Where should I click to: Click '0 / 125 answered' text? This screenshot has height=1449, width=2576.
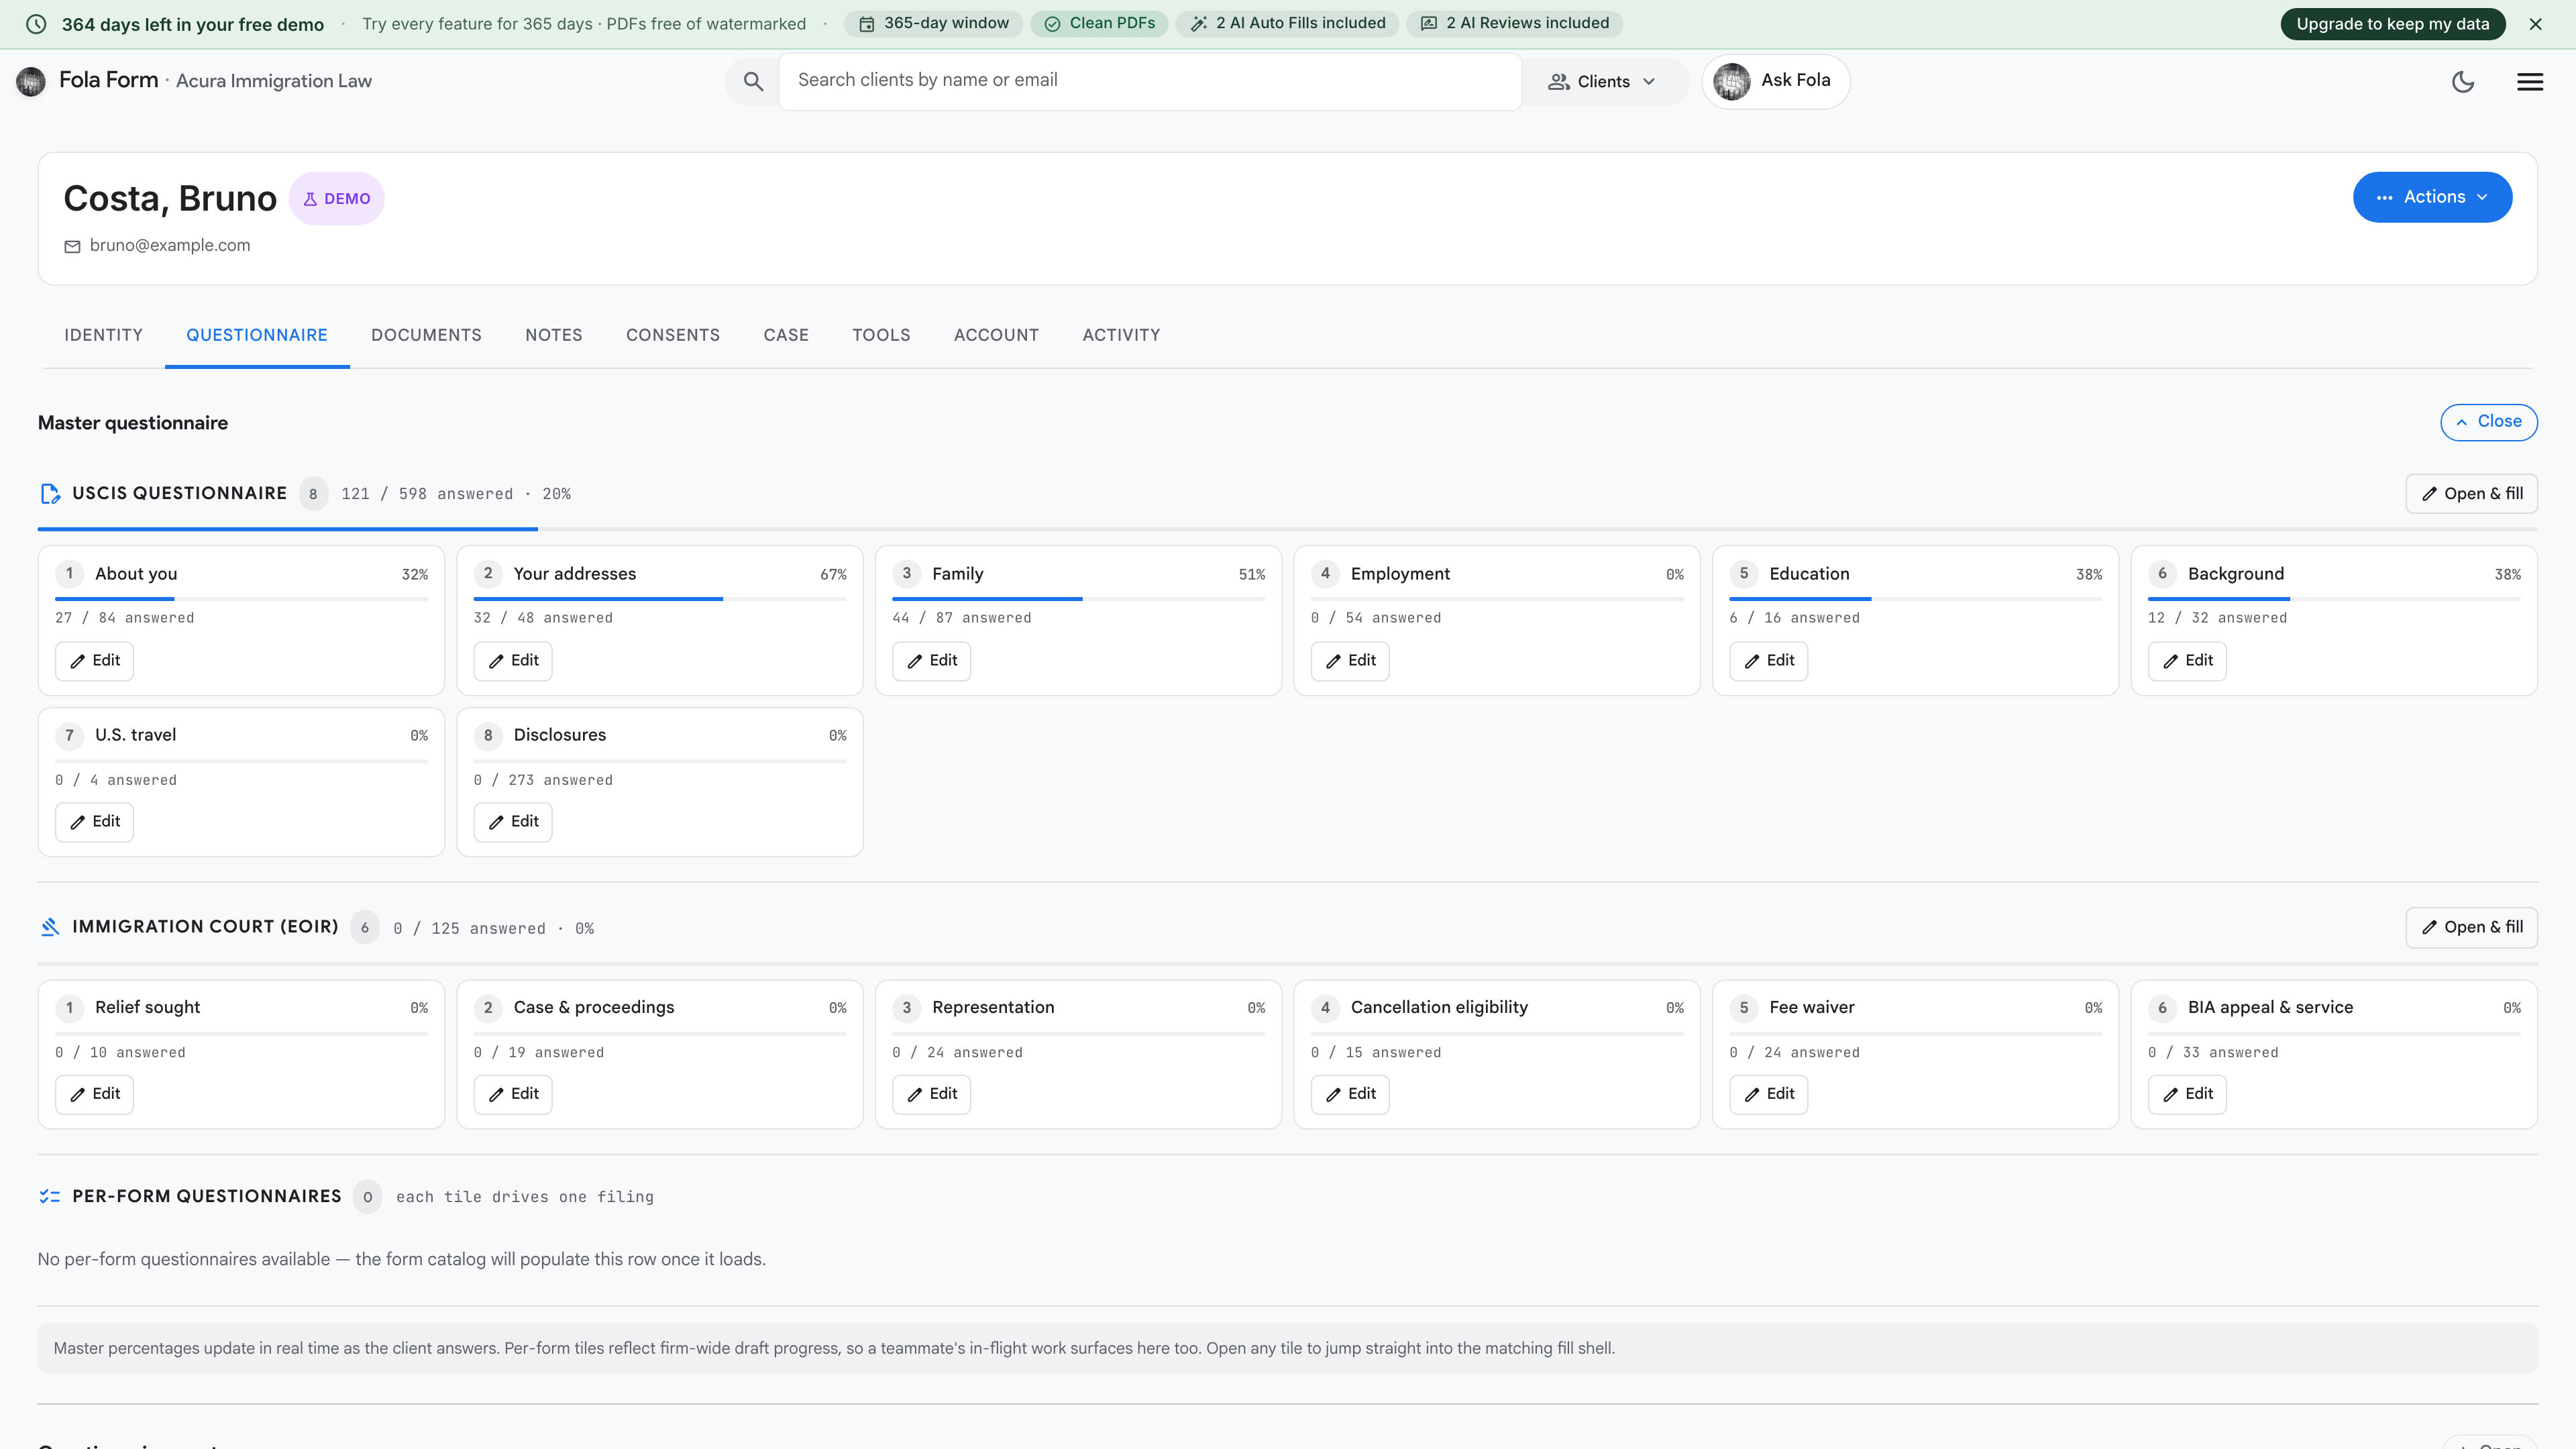(x=470, y=929)
